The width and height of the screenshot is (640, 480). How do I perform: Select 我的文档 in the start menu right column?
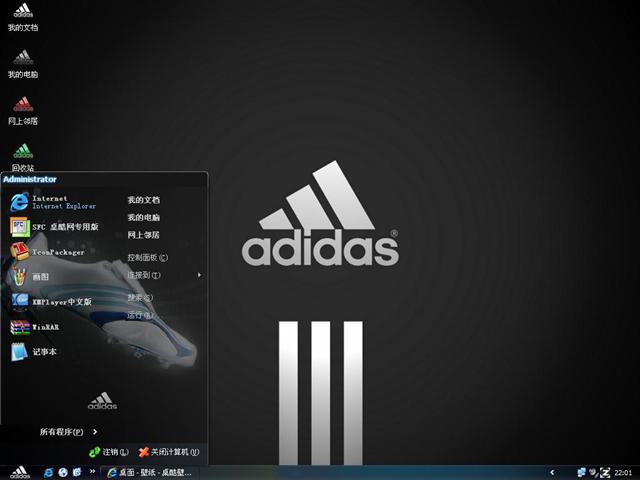click(x=143, y=200)
